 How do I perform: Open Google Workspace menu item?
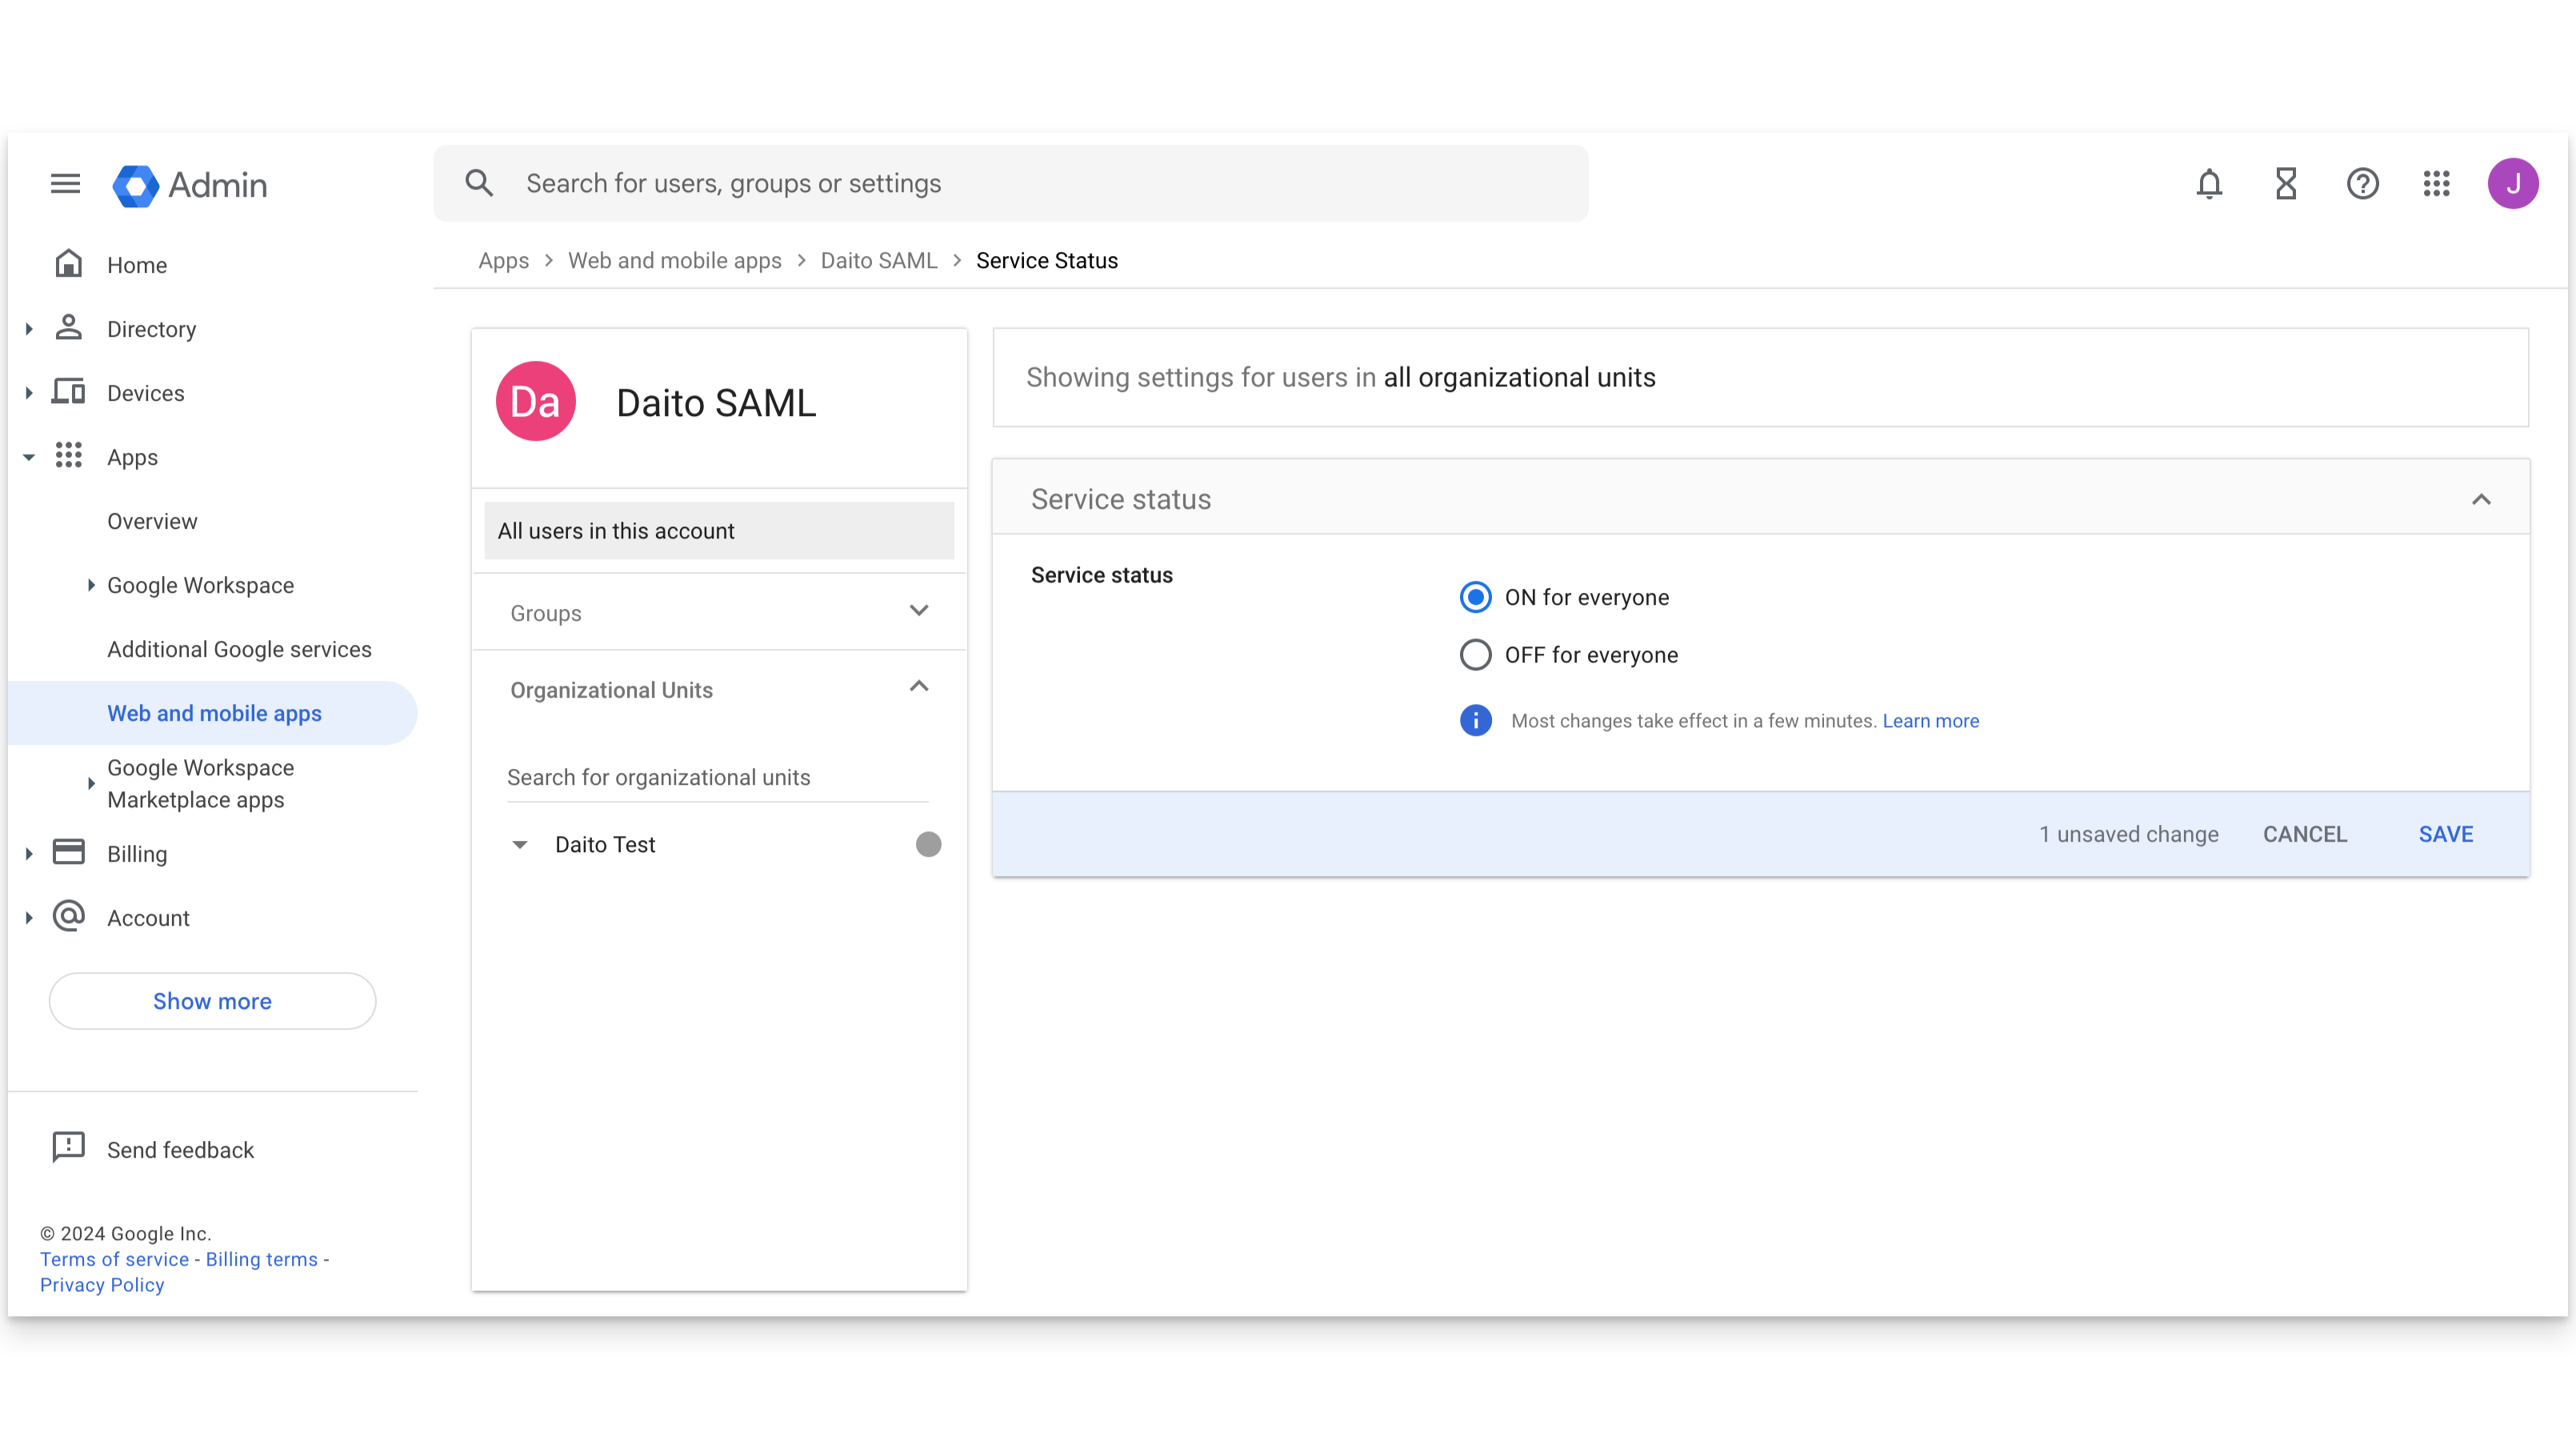tap(200, 585)
